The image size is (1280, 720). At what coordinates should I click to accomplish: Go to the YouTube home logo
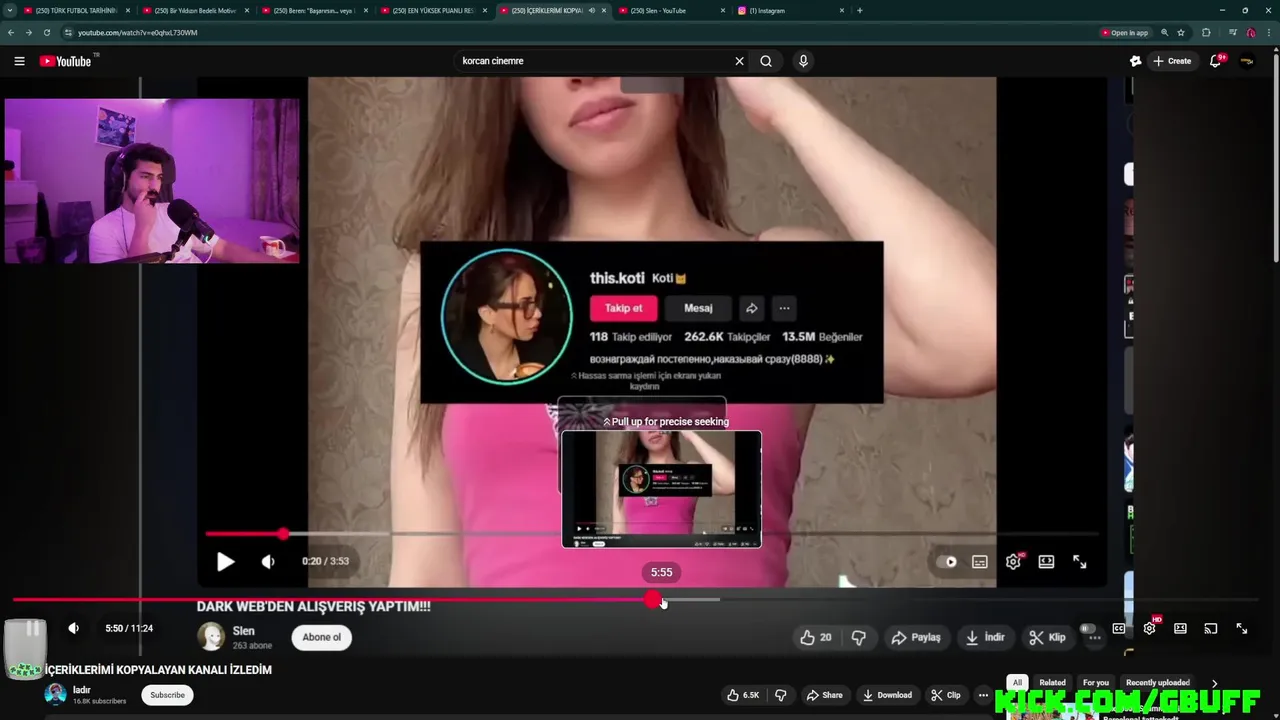(x=66, y=61)
